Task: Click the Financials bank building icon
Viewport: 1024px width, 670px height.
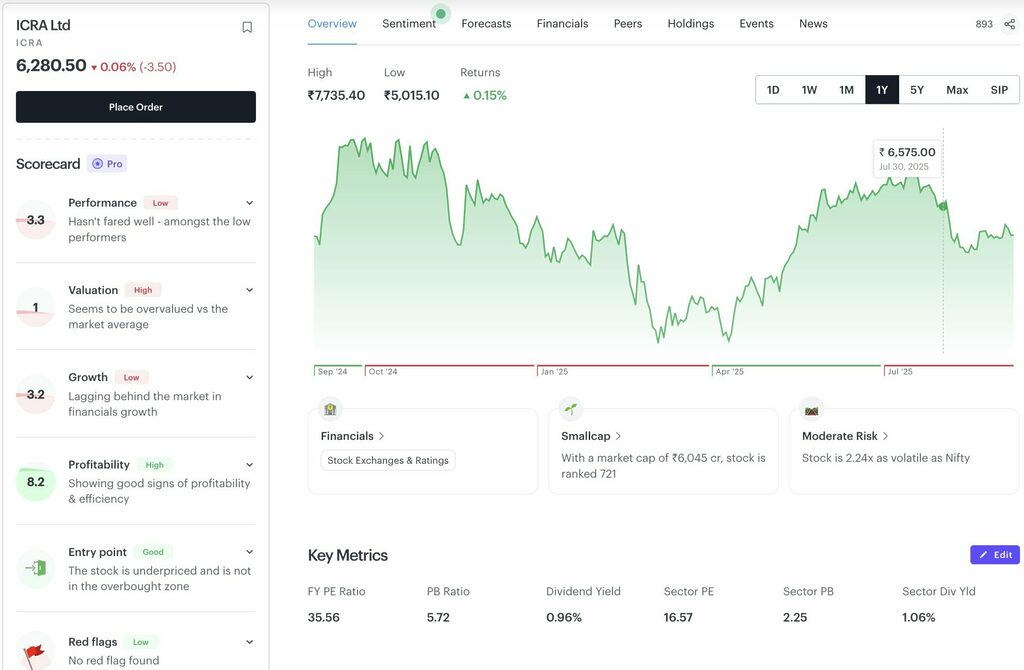Action: coord(330,409)
